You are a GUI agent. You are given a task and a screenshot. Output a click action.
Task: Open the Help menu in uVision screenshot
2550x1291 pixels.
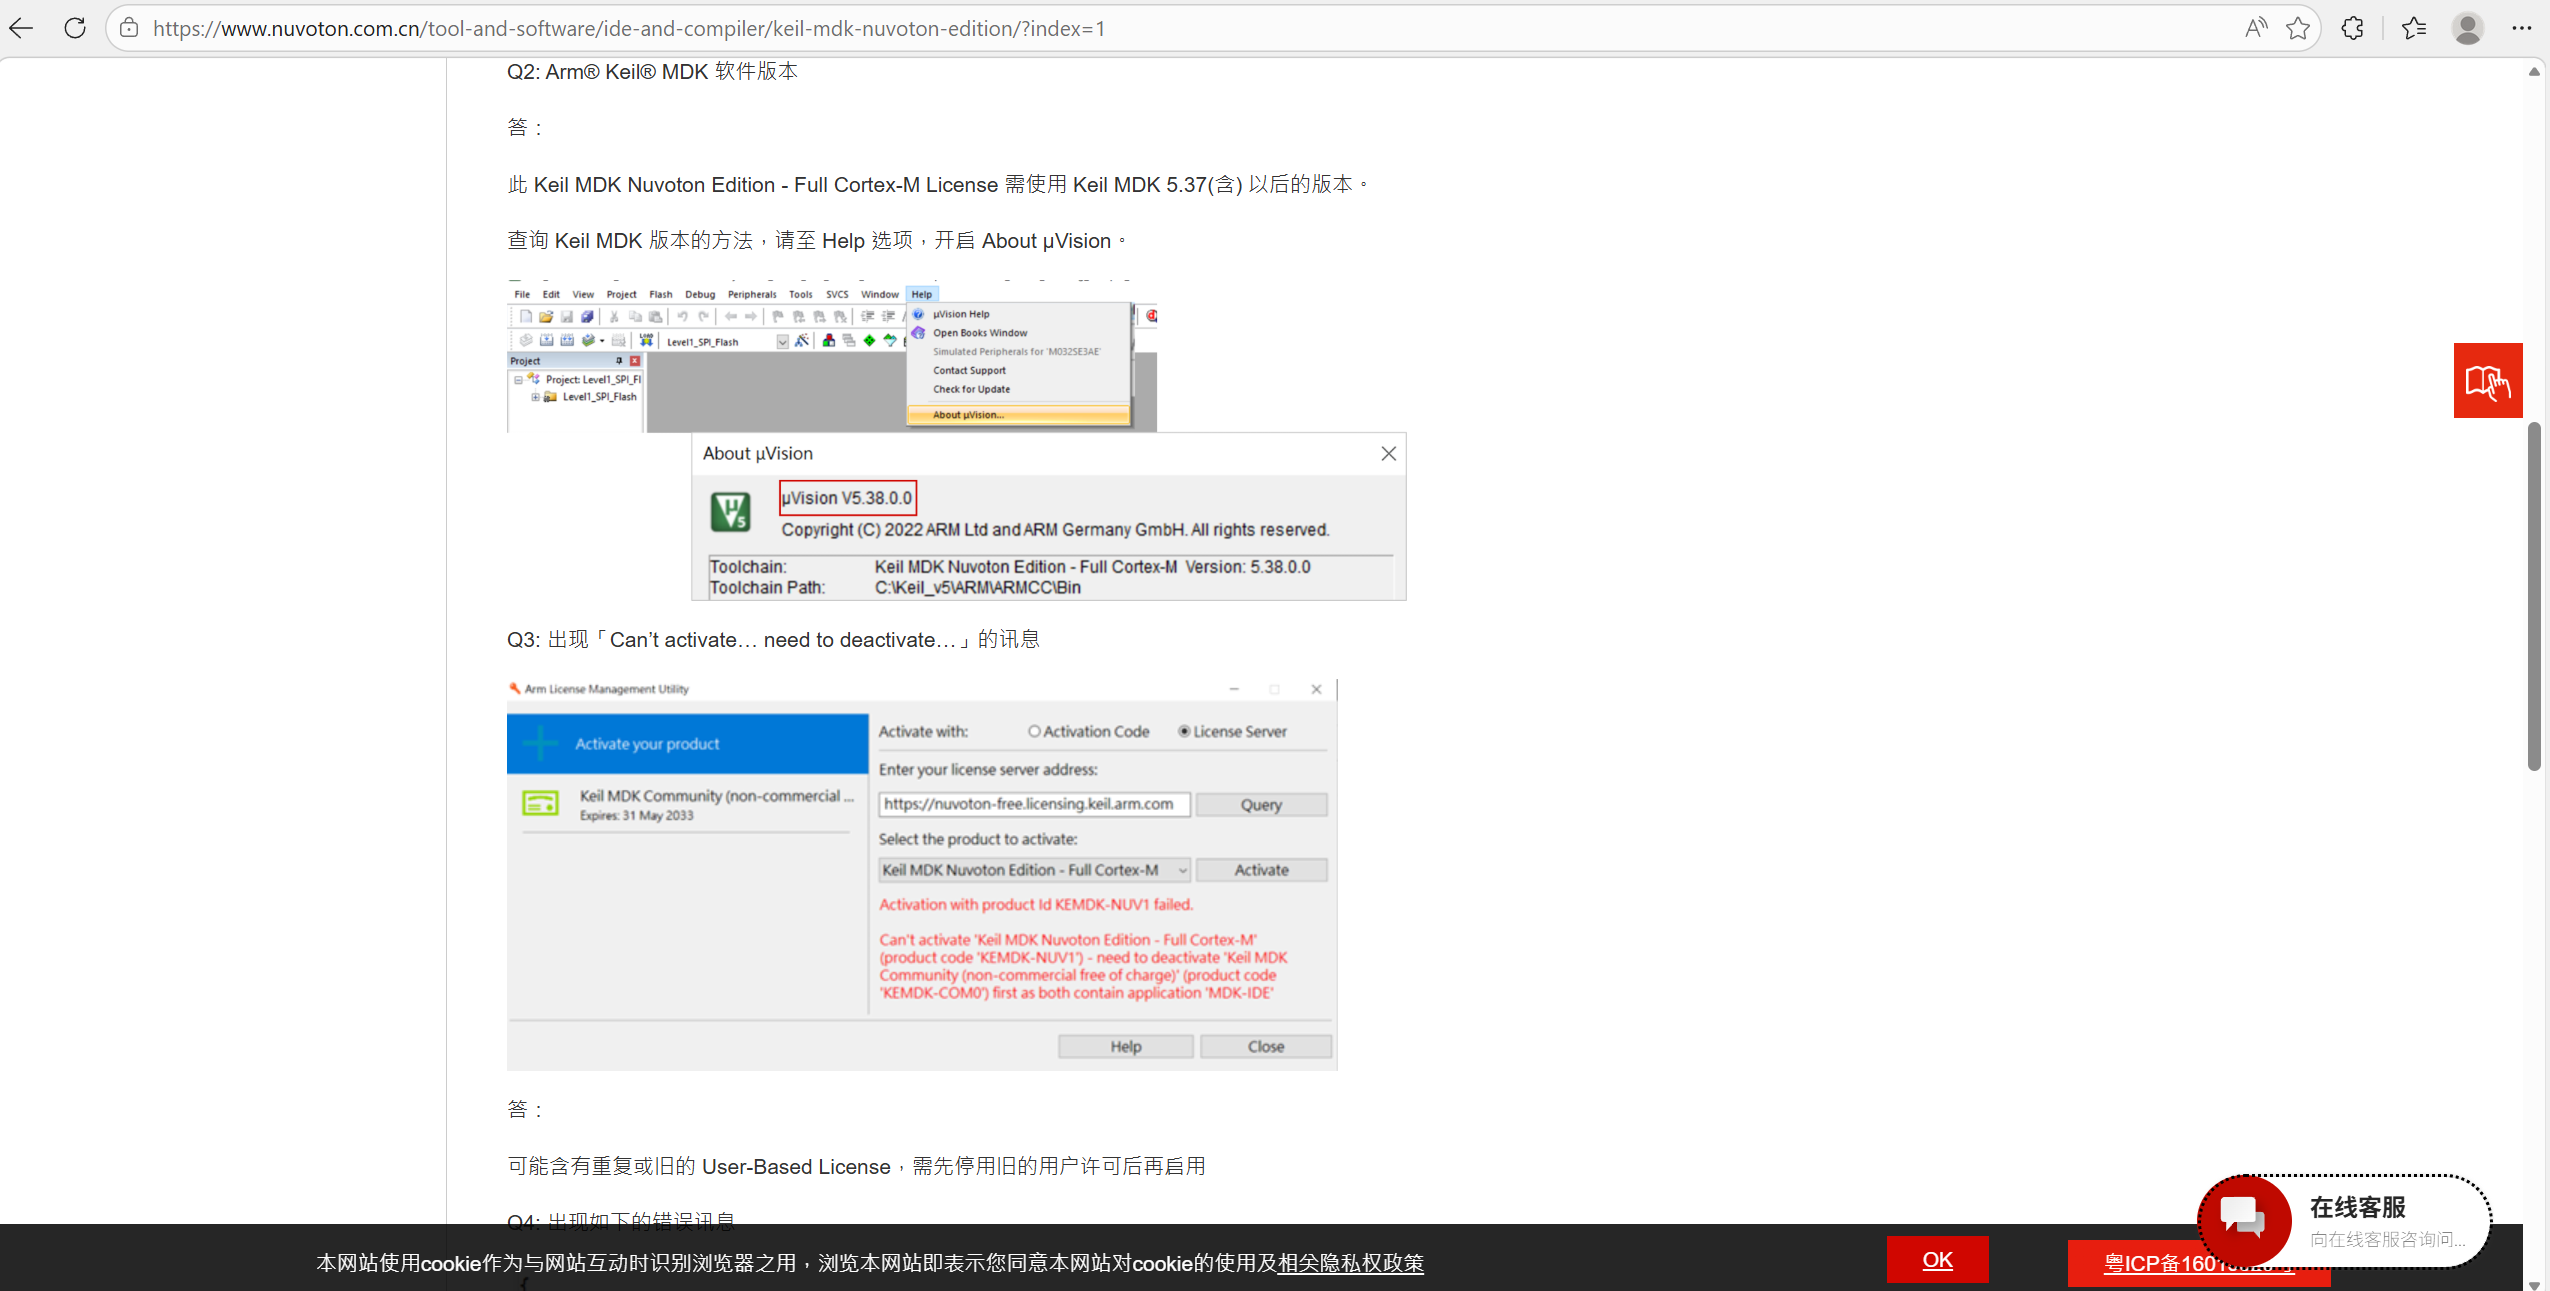click(x=921, y=294)
